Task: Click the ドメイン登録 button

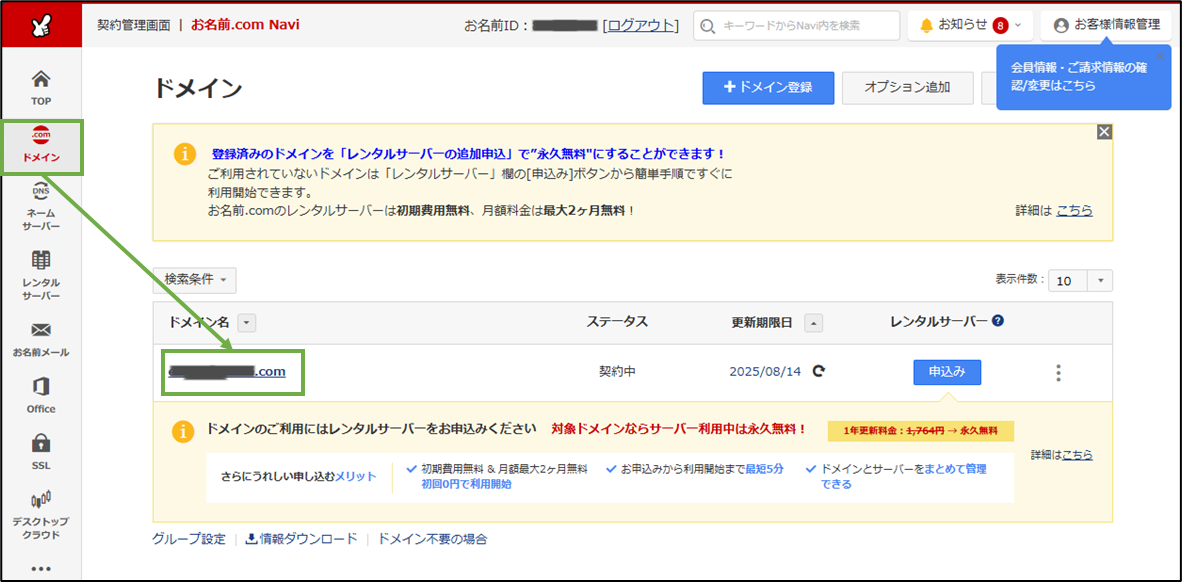Action: pos(768,87)
